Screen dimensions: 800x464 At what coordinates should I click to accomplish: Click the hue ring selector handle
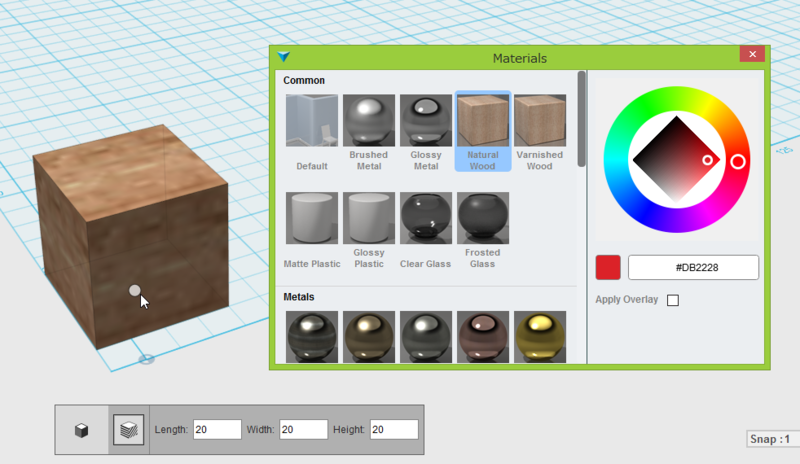point(738,162)
